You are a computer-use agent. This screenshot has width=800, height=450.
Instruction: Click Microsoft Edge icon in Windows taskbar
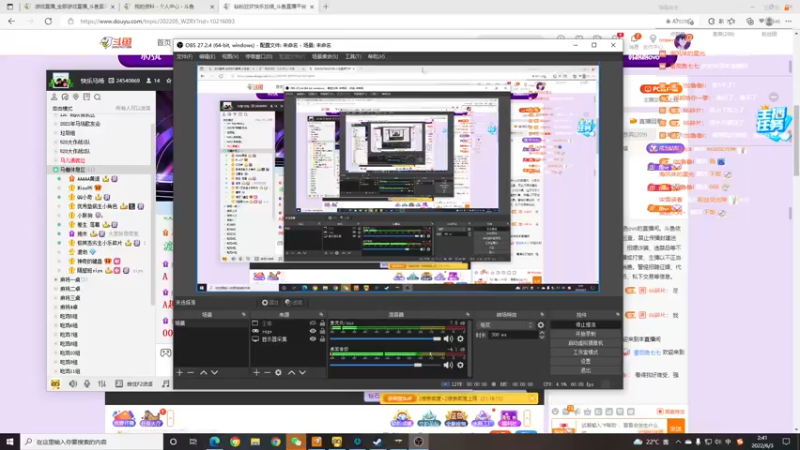point(214,442)
